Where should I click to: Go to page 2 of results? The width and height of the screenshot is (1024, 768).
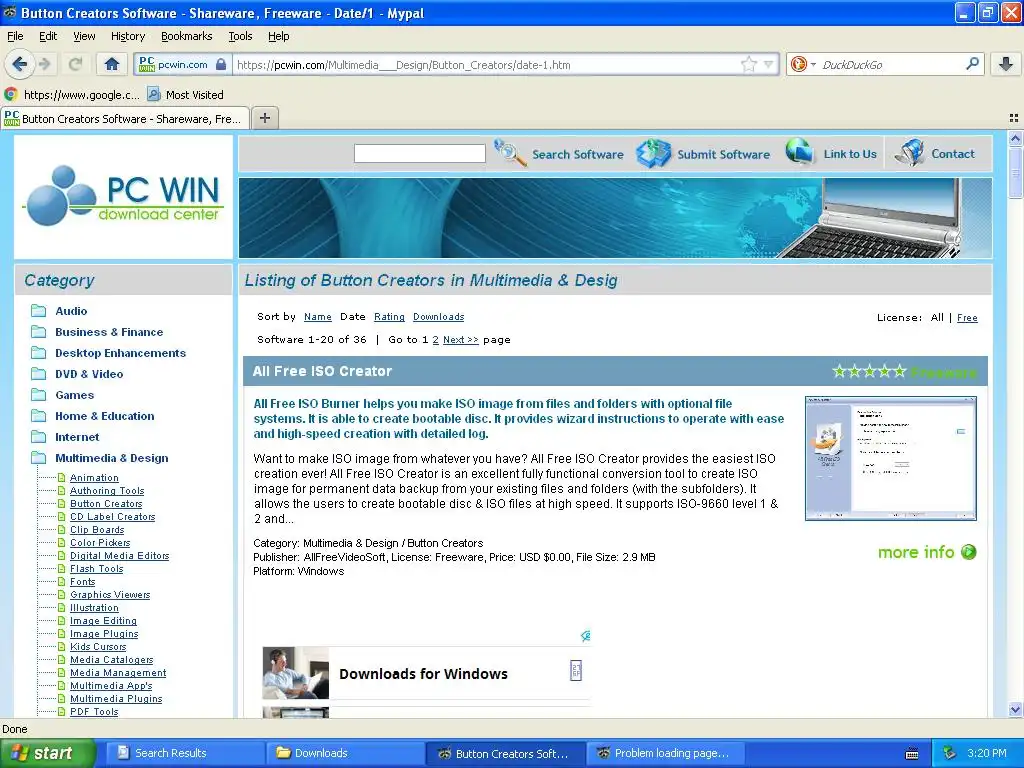(x=435, y=340)
